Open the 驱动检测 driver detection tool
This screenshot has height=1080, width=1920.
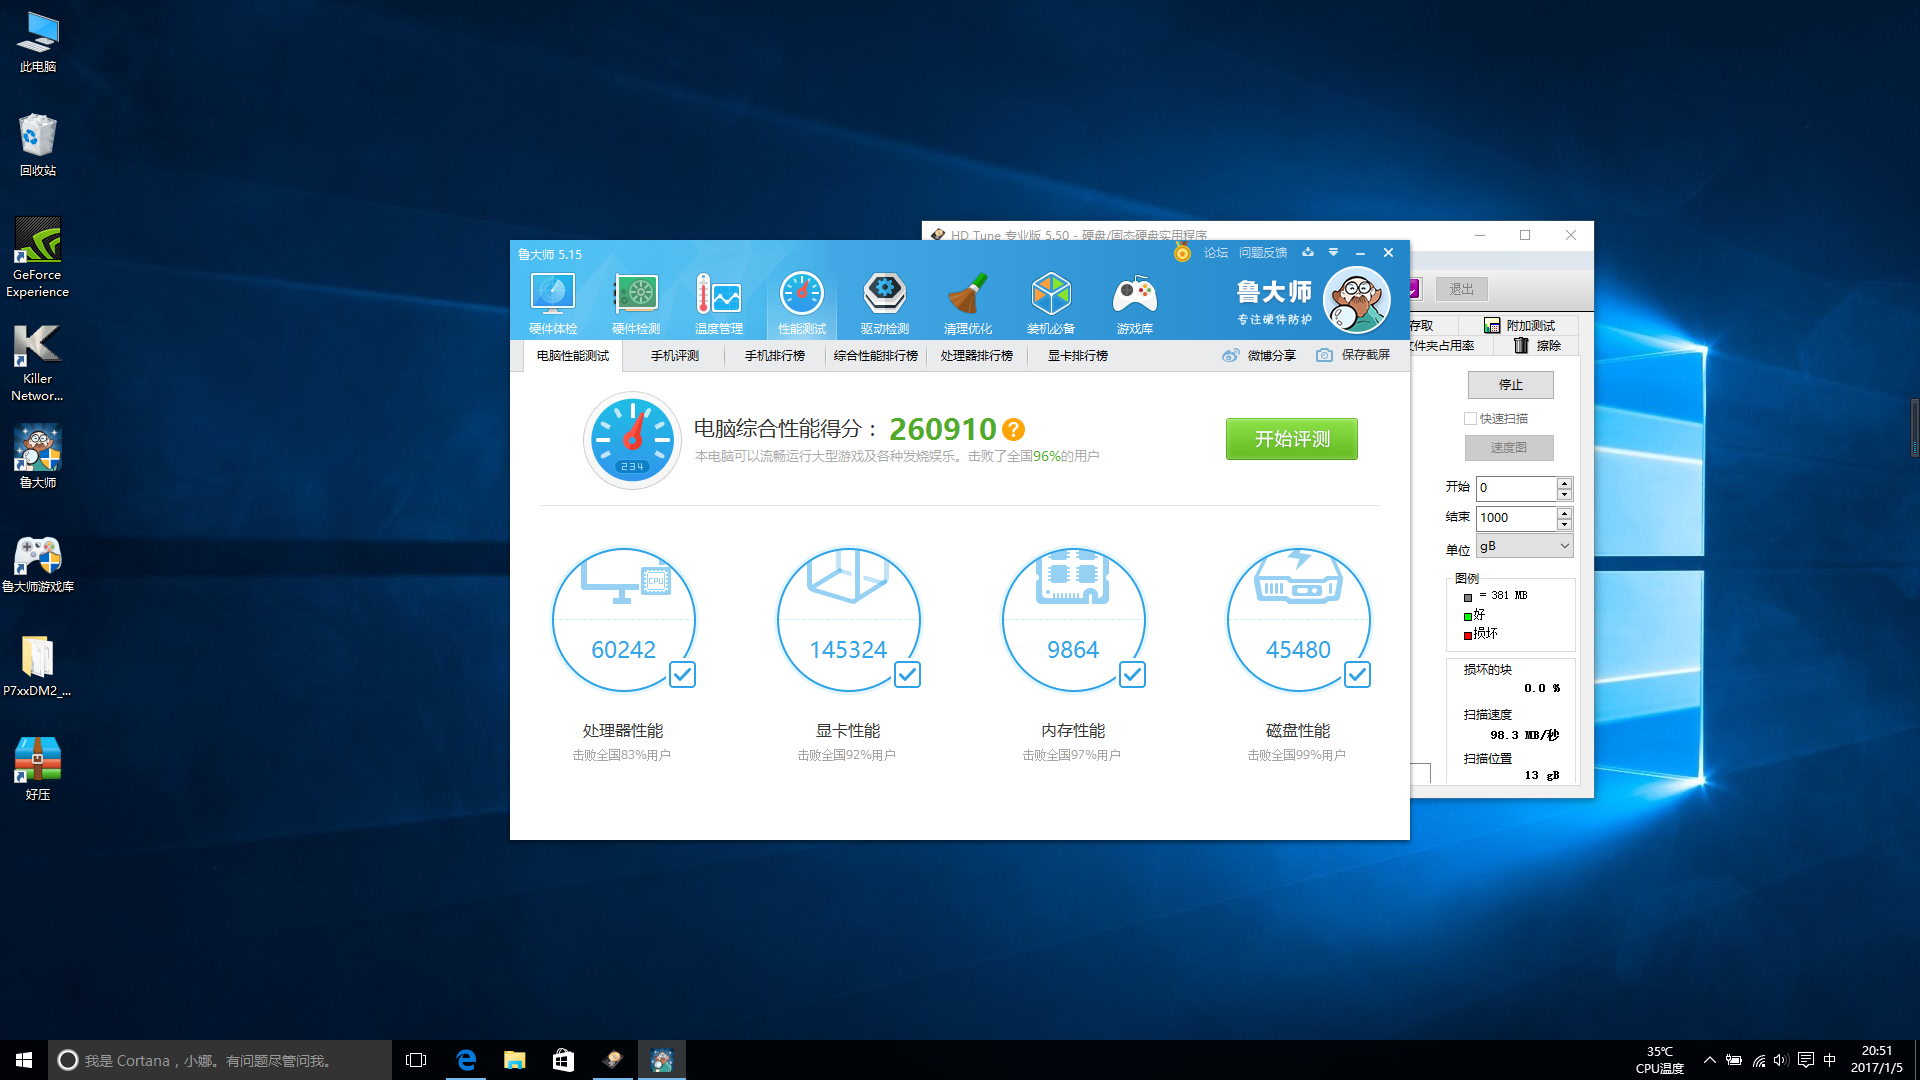point(885,303)
